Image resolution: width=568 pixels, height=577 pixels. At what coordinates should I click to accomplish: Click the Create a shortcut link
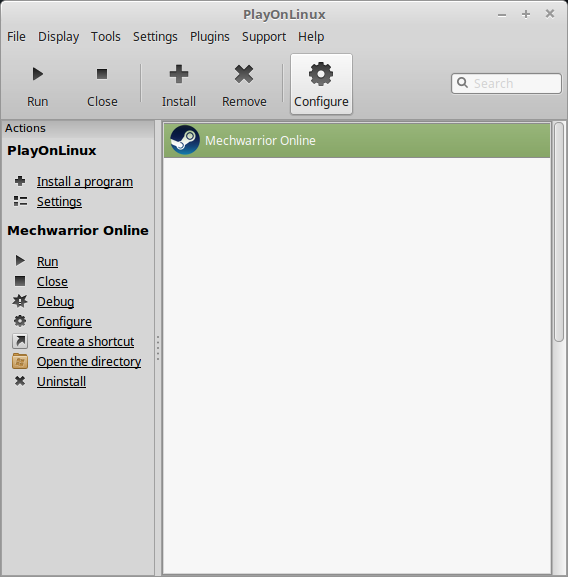pyautogui.click(x=85, y=341)
